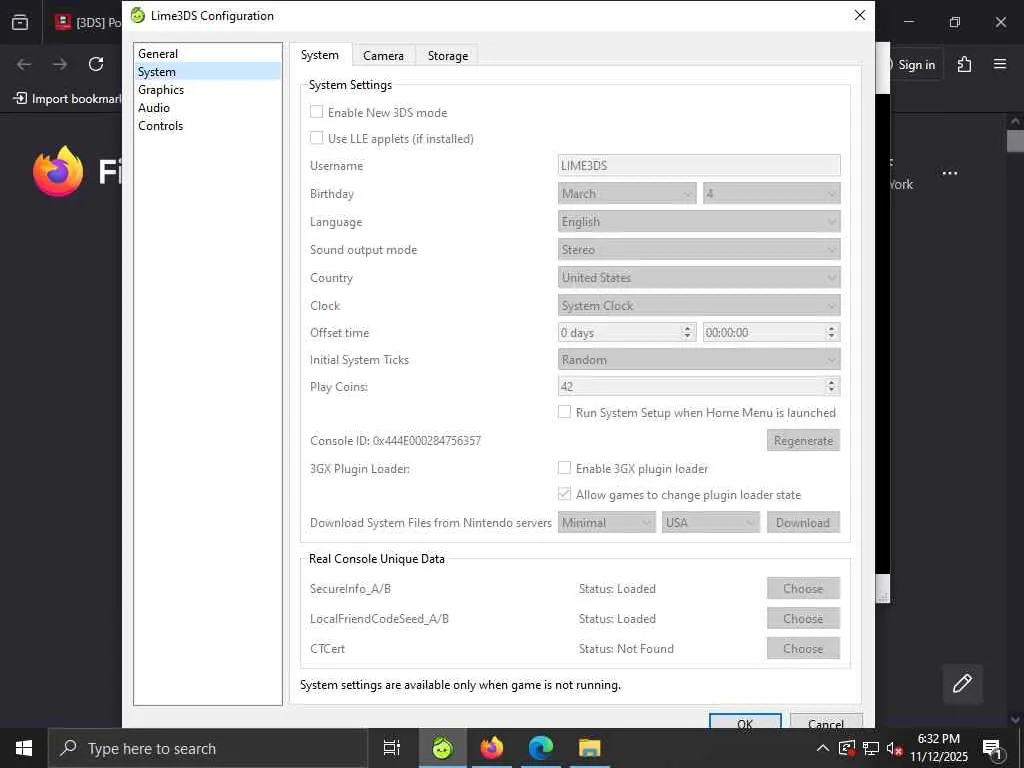Viewport: 1024px width, 768px height.
Task: Open the Birthday month dropdown
Action: click(x=627, y=193)
